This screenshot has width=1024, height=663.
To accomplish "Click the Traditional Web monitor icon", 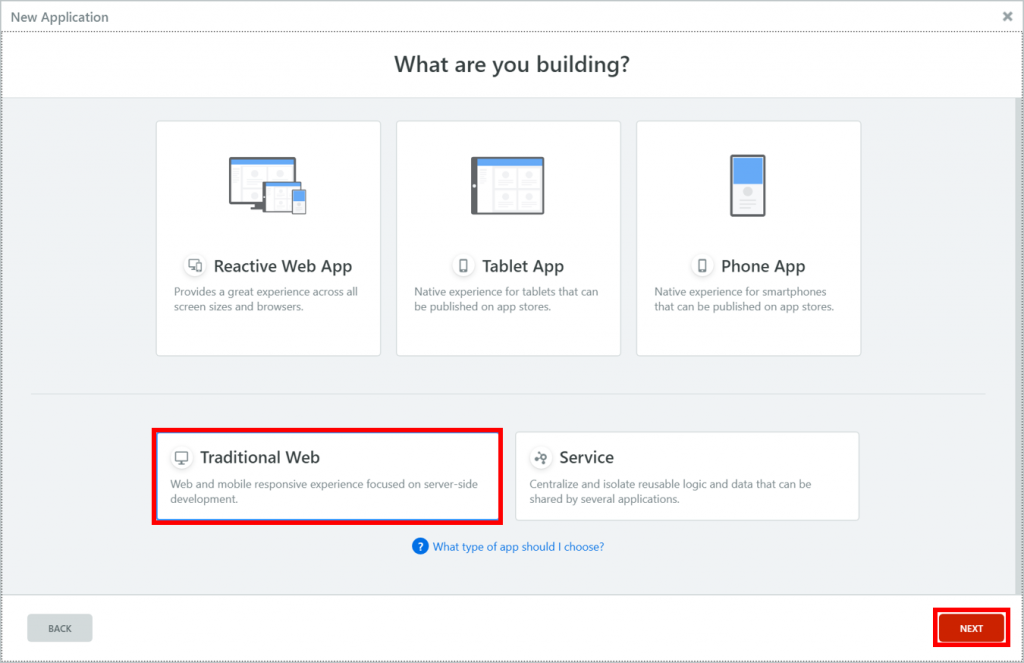I will coord(181,458).
